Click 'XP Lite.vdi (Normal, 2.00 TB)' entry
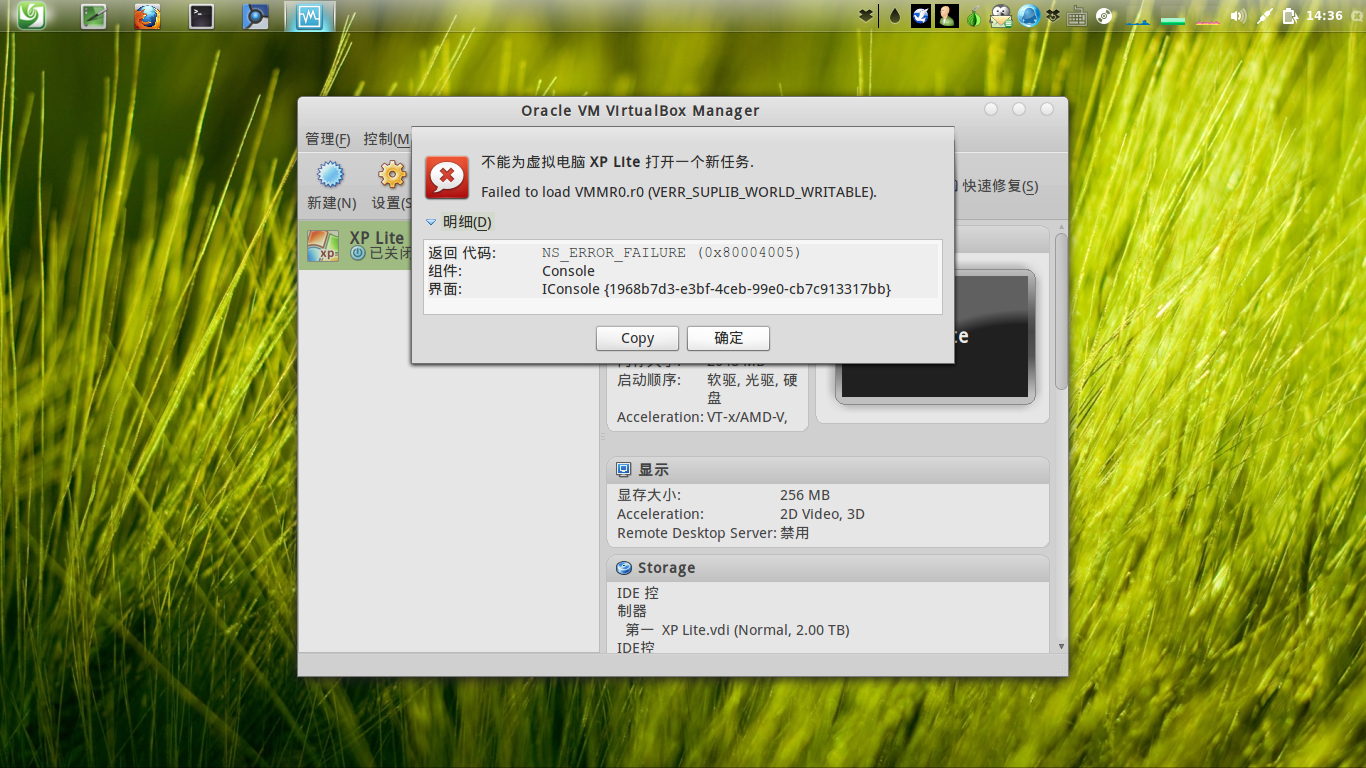The width and height of the screenshot is (1366, 768). (756, 630)
